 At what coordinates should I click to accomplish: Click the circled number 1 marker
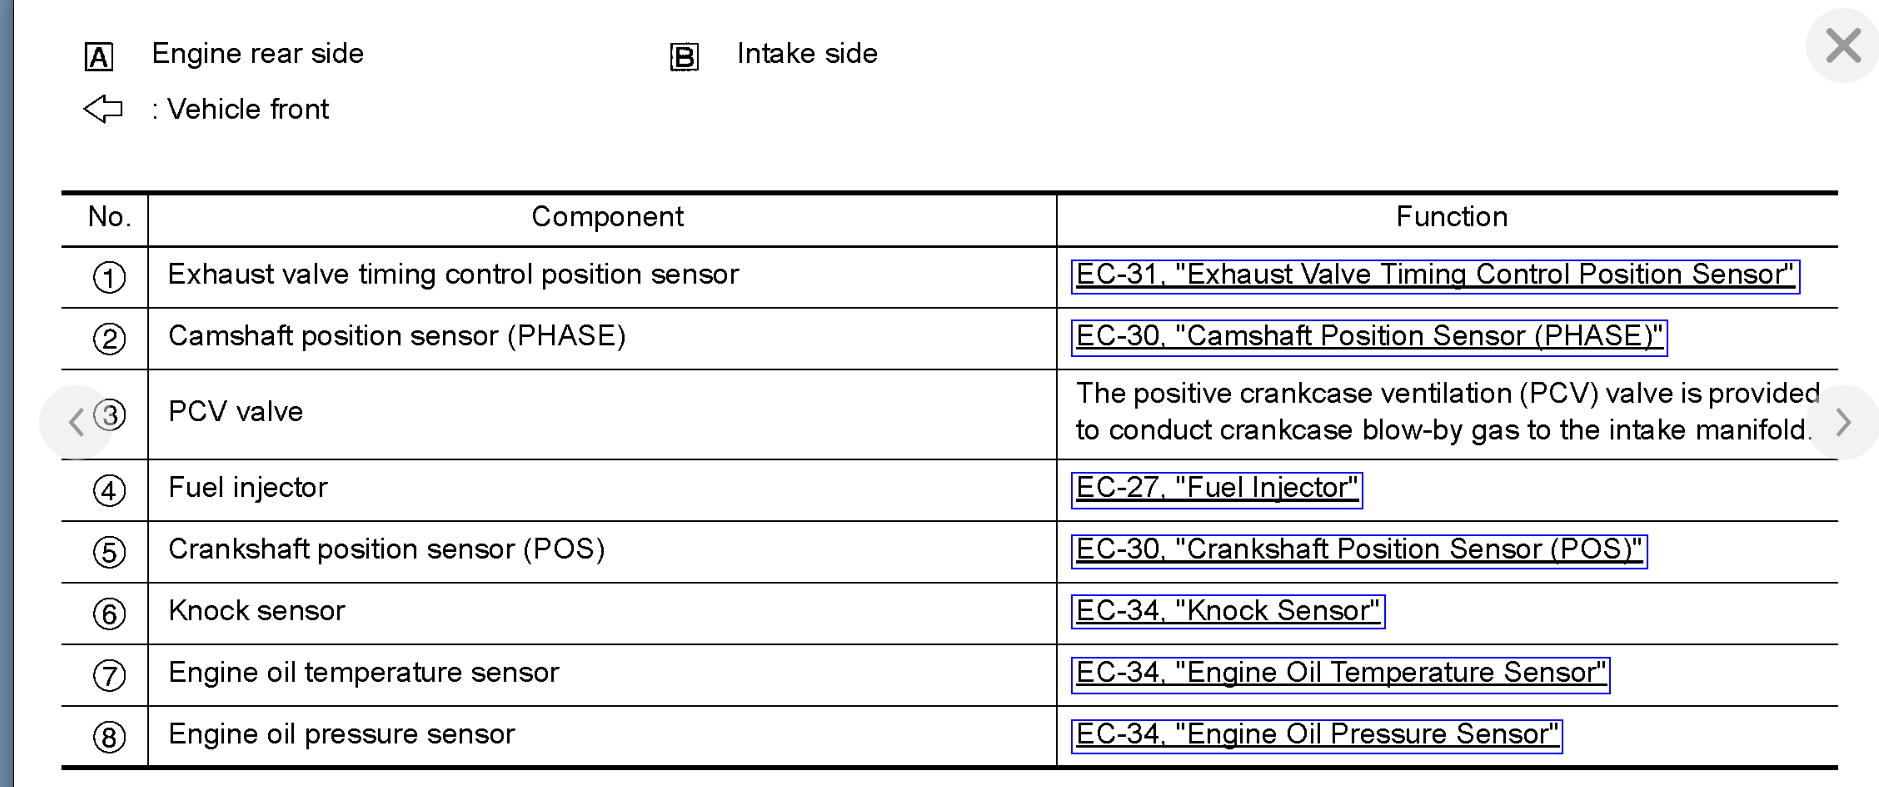point(109,277)
